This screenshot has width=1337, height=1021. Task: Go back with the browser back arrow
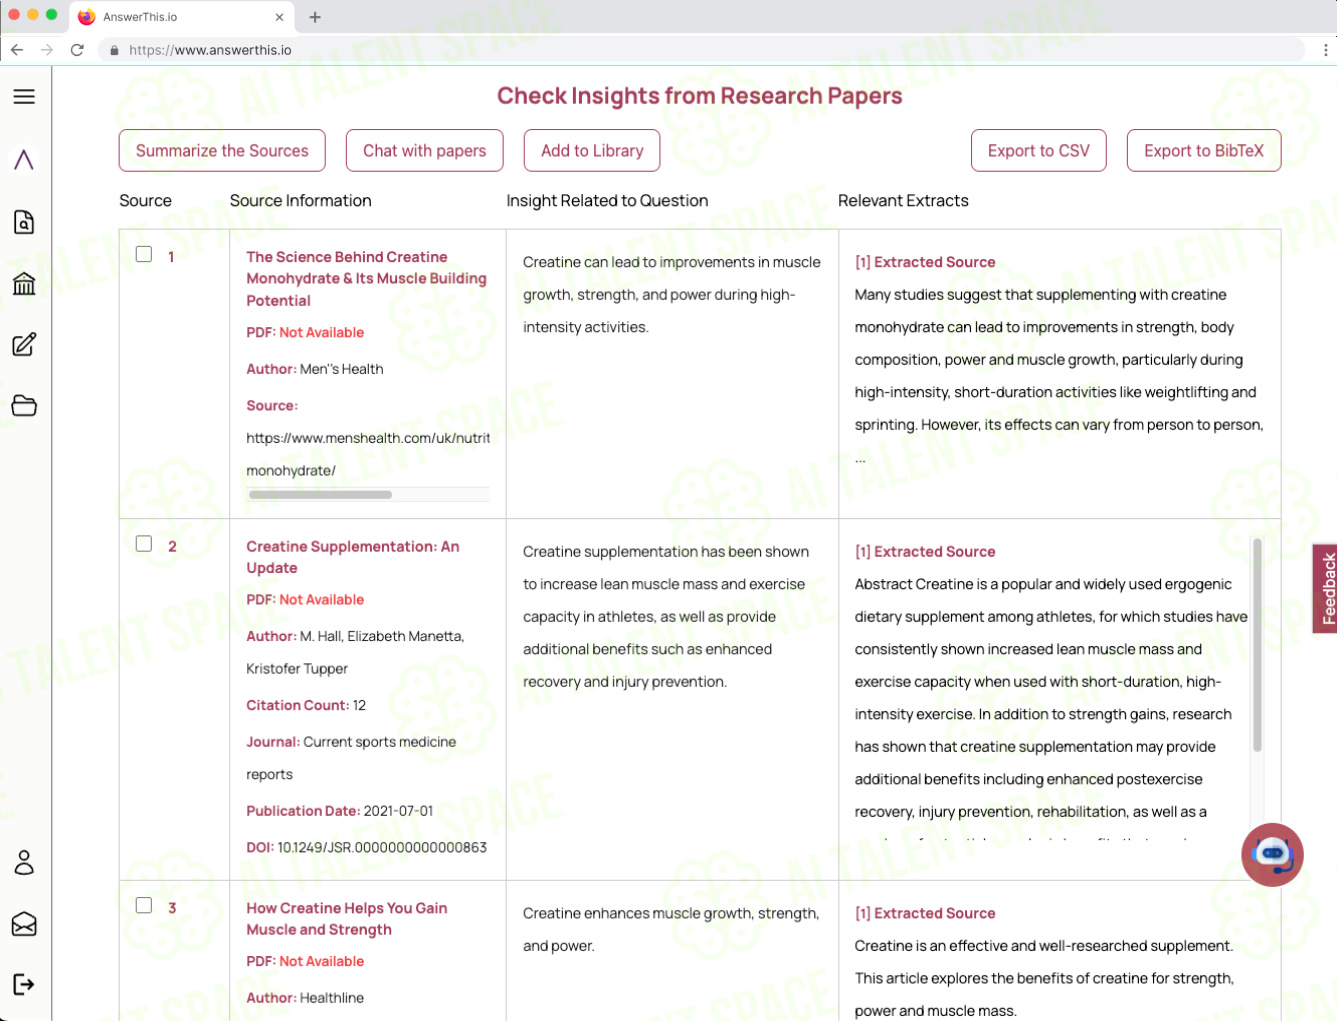(17, 49)
